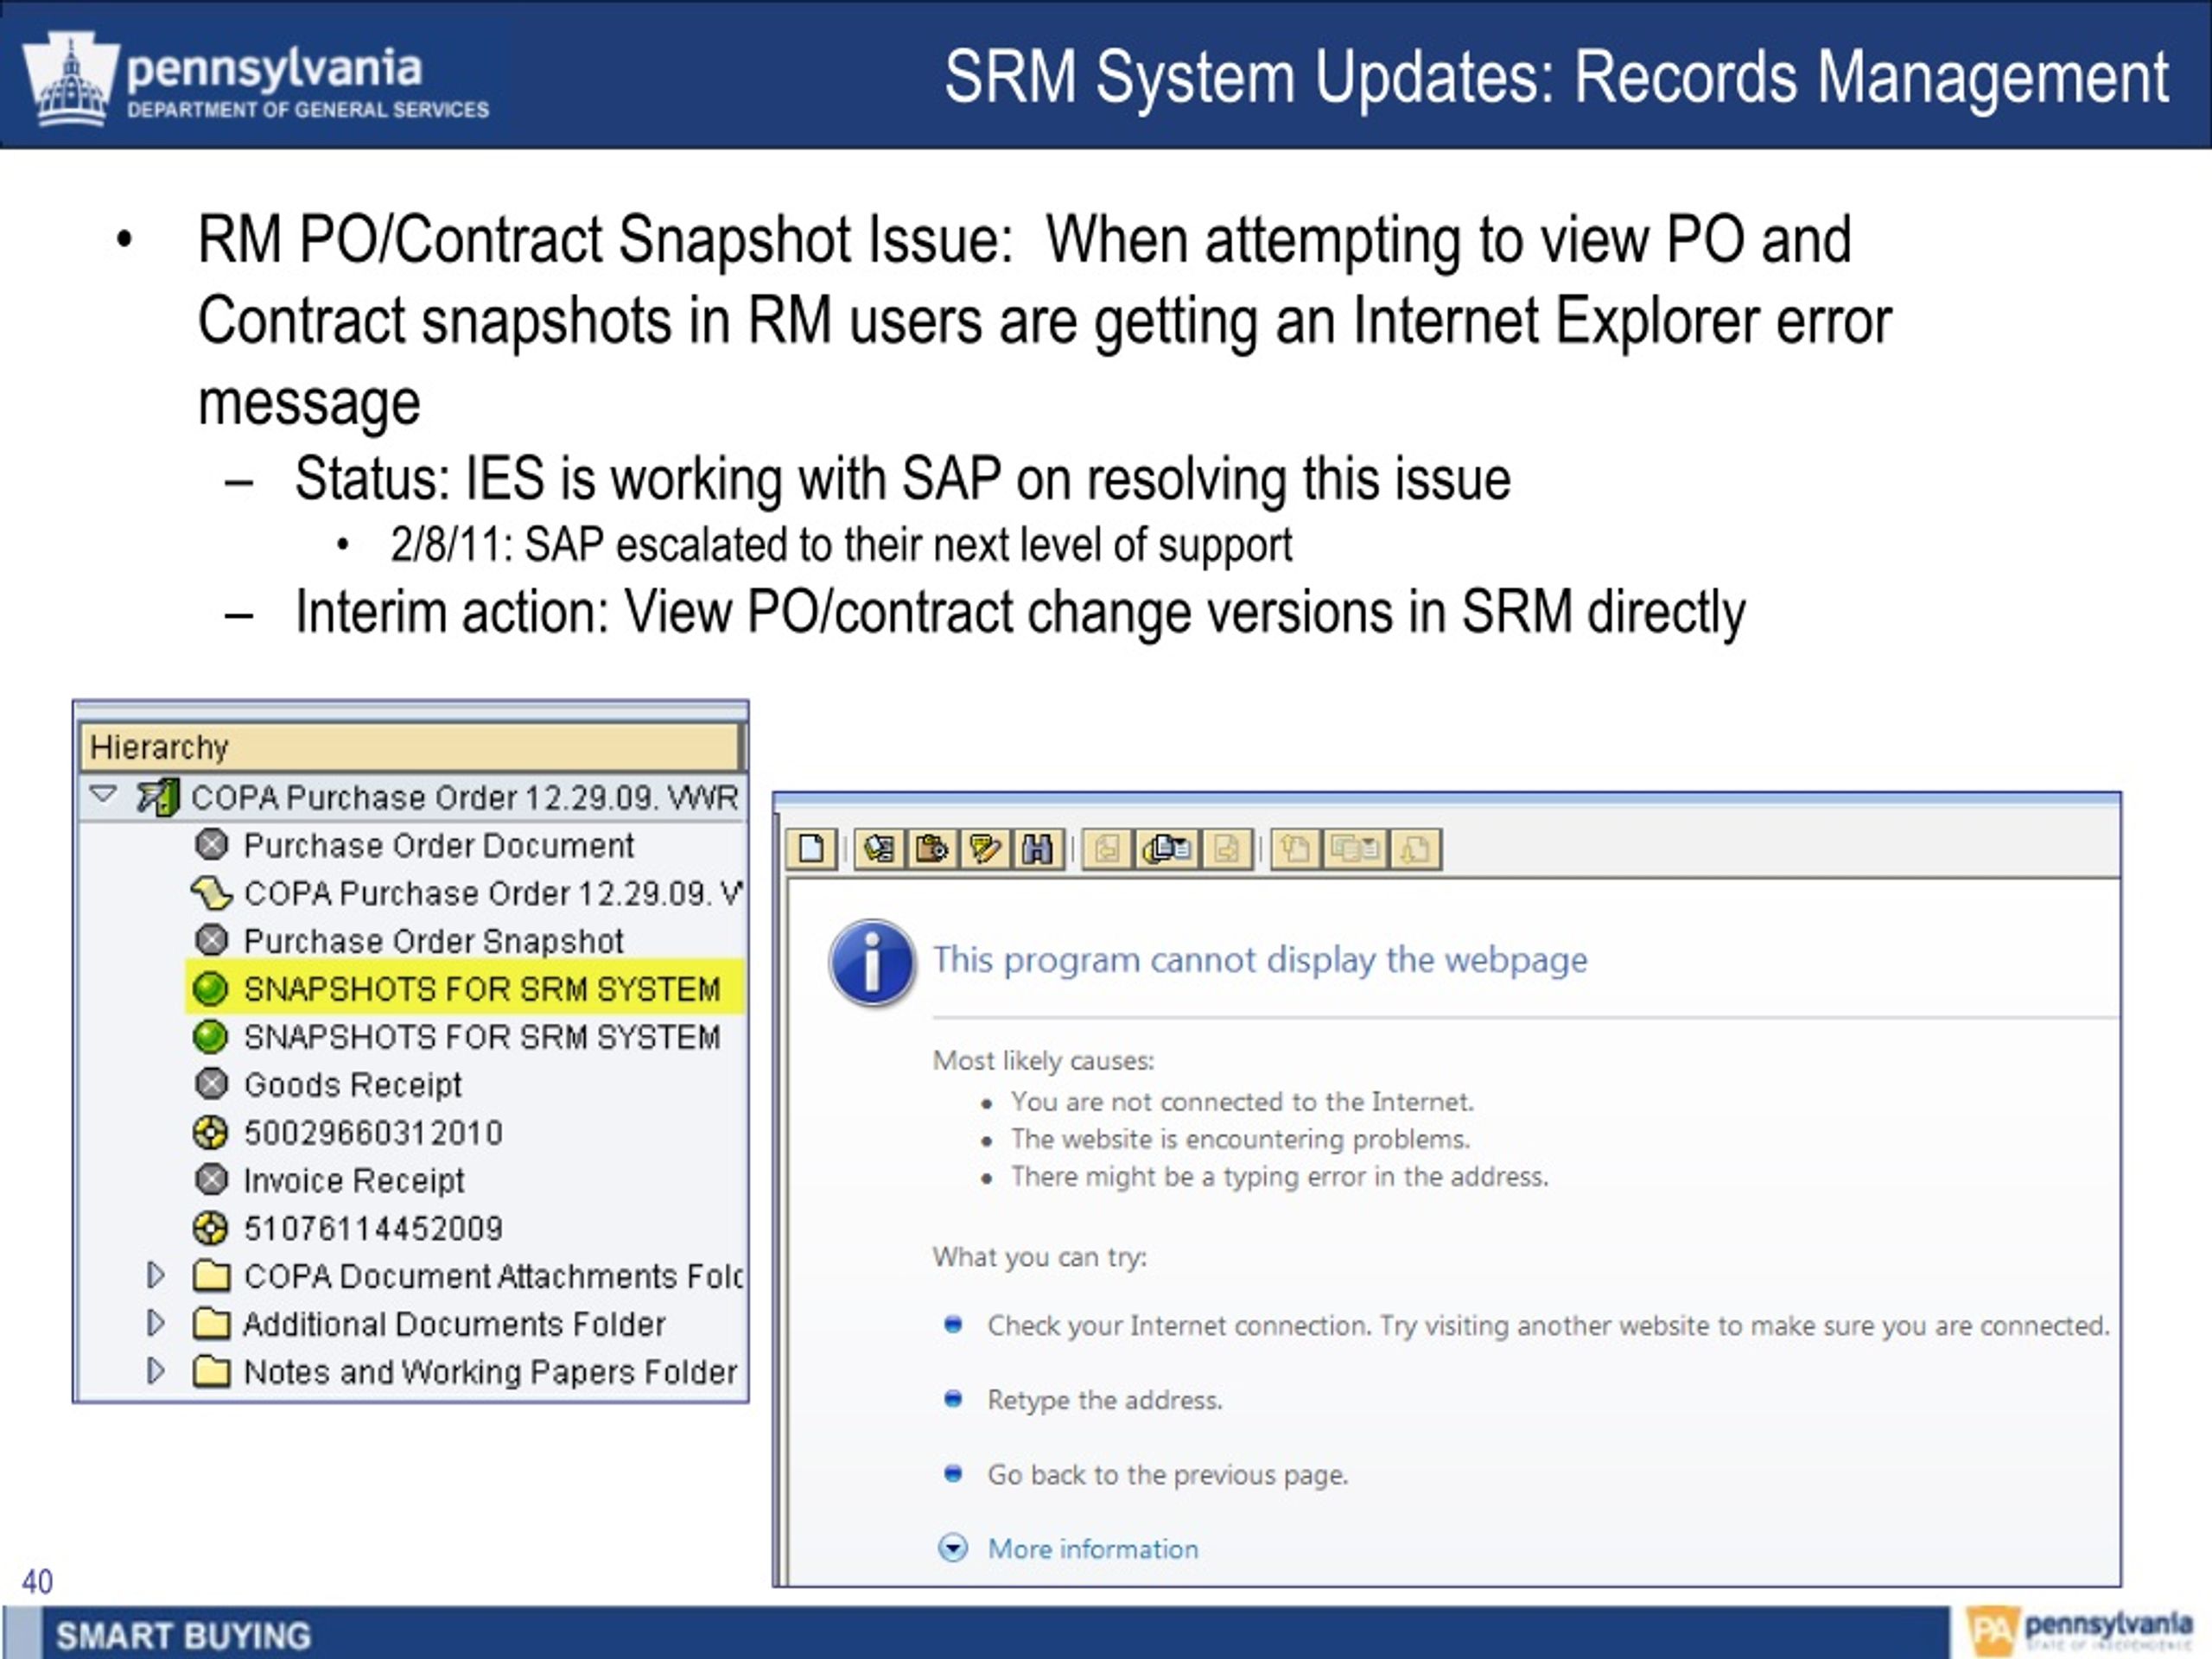
Task: Click "Go back to the previous page." text
Action: pos(1168,1475)
